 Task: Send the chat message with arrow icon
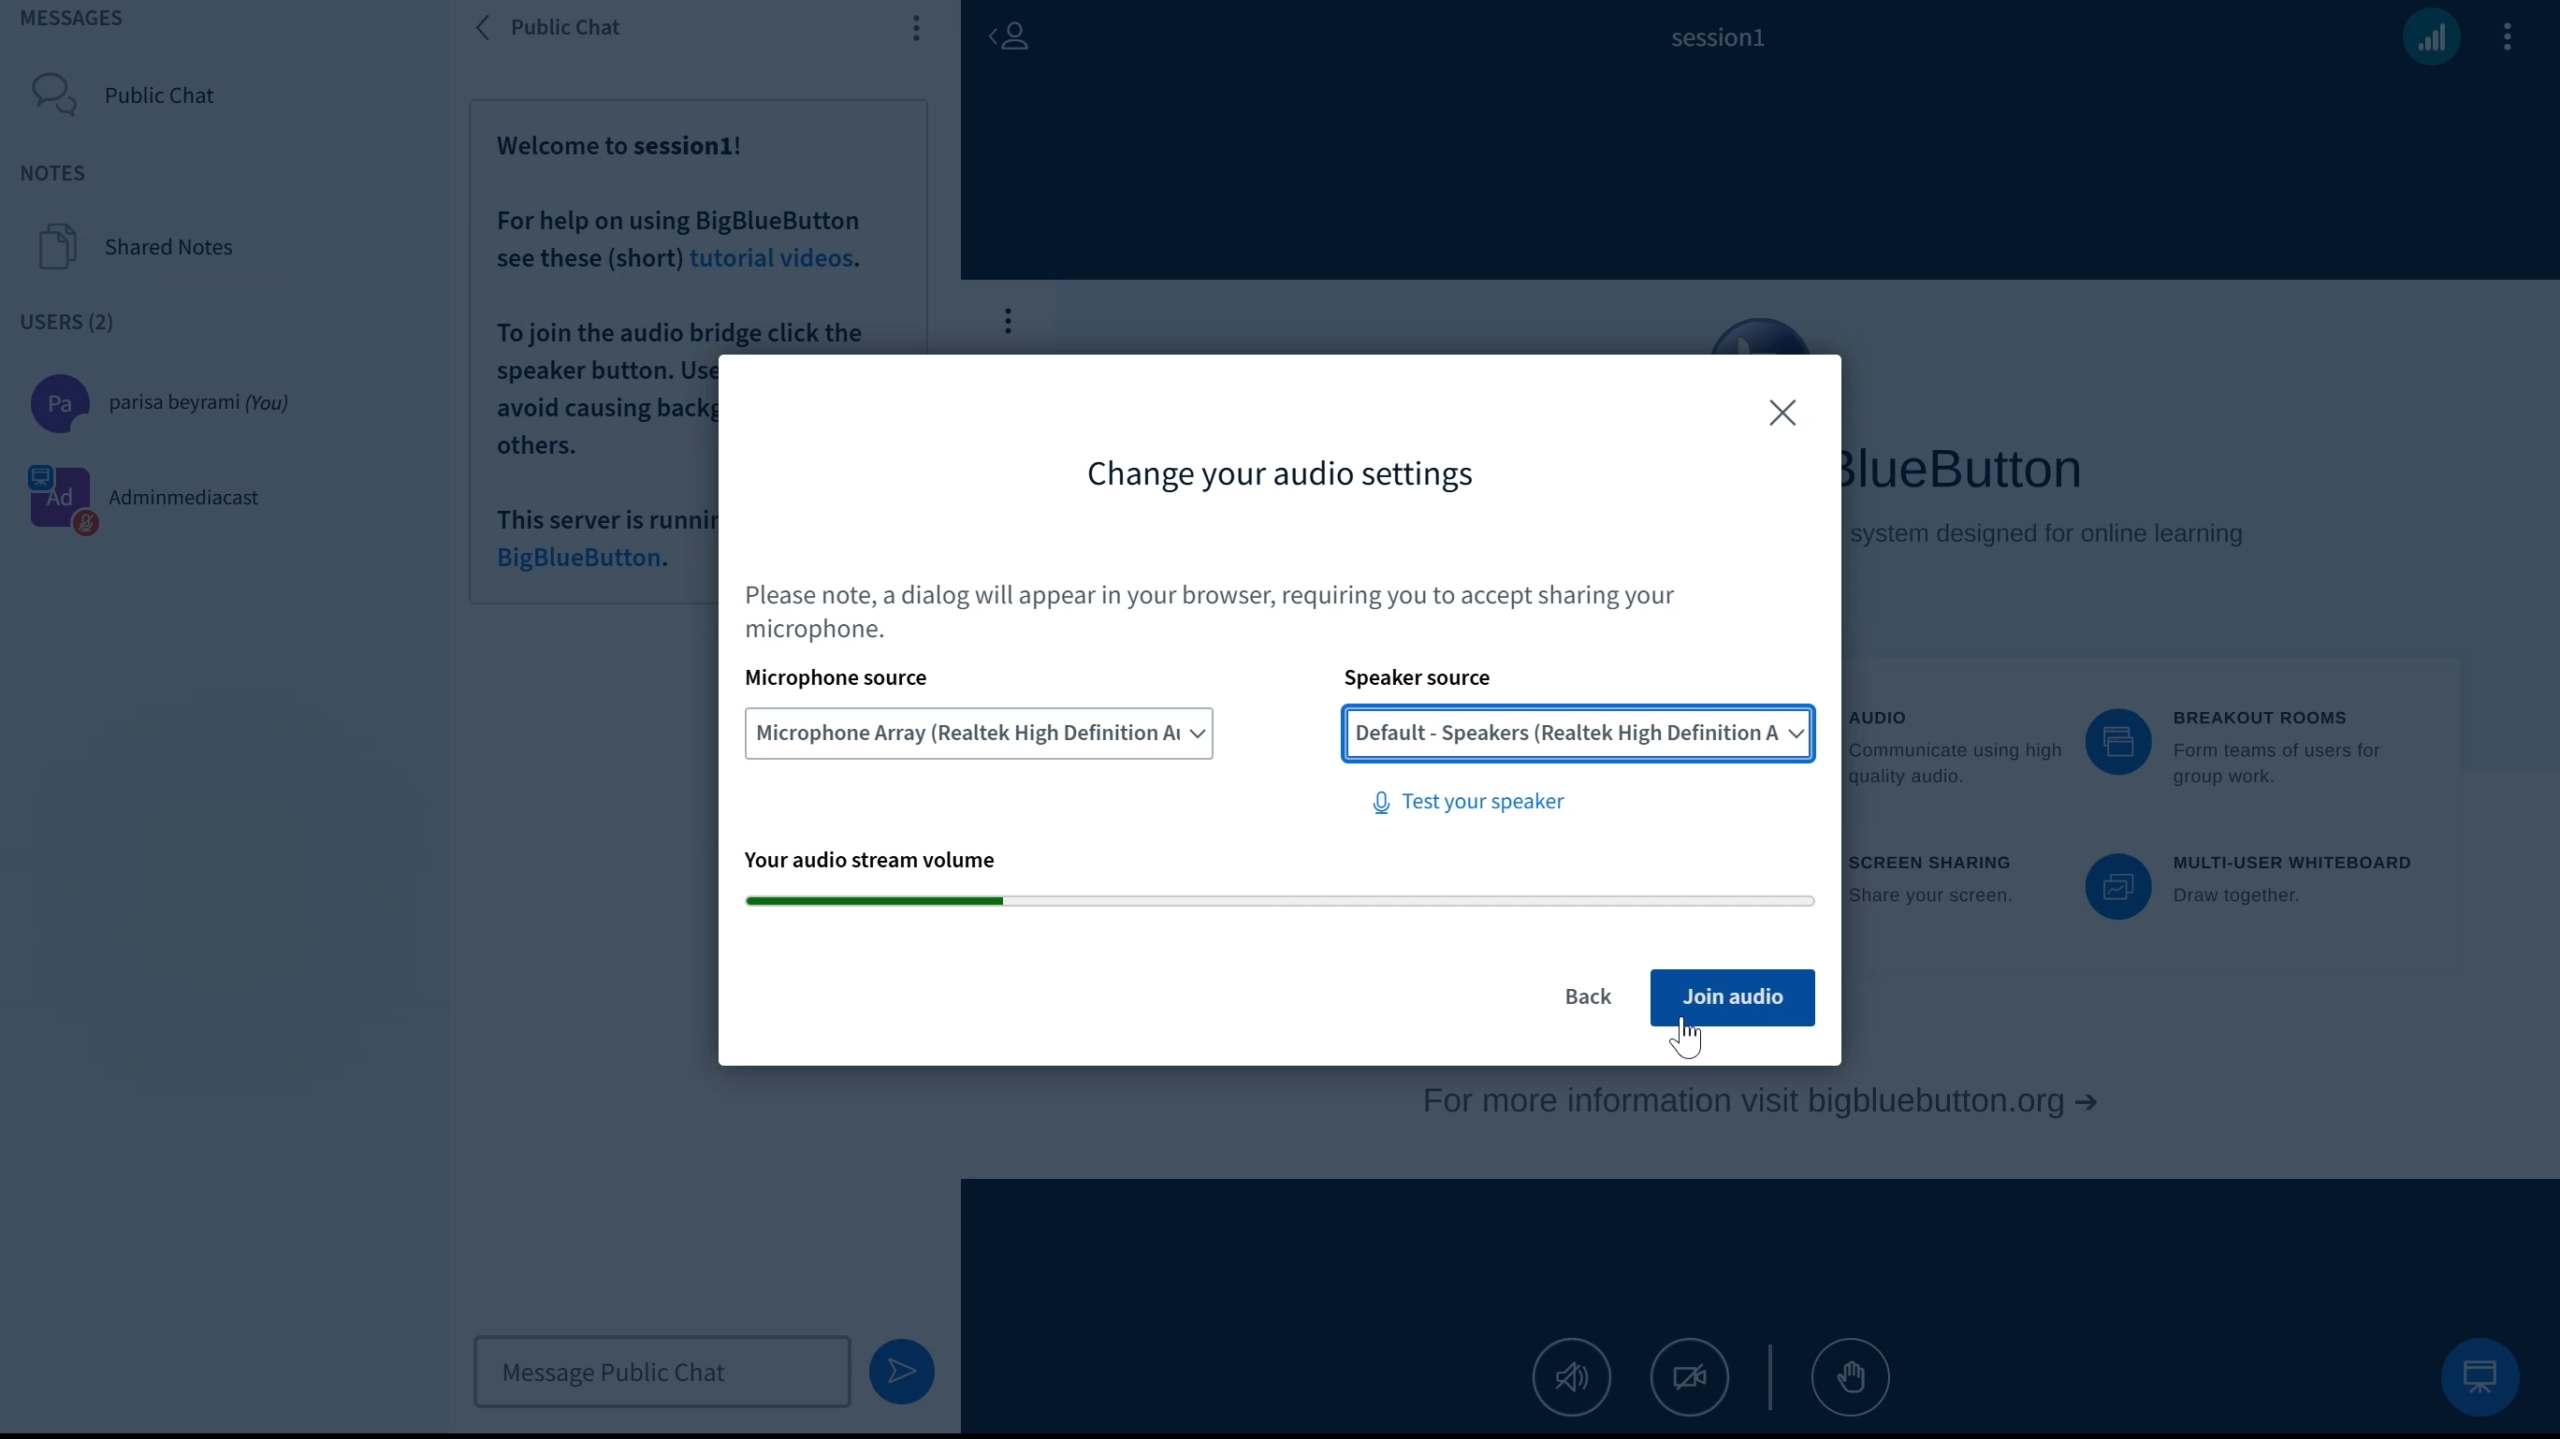tap(900, 1371)
